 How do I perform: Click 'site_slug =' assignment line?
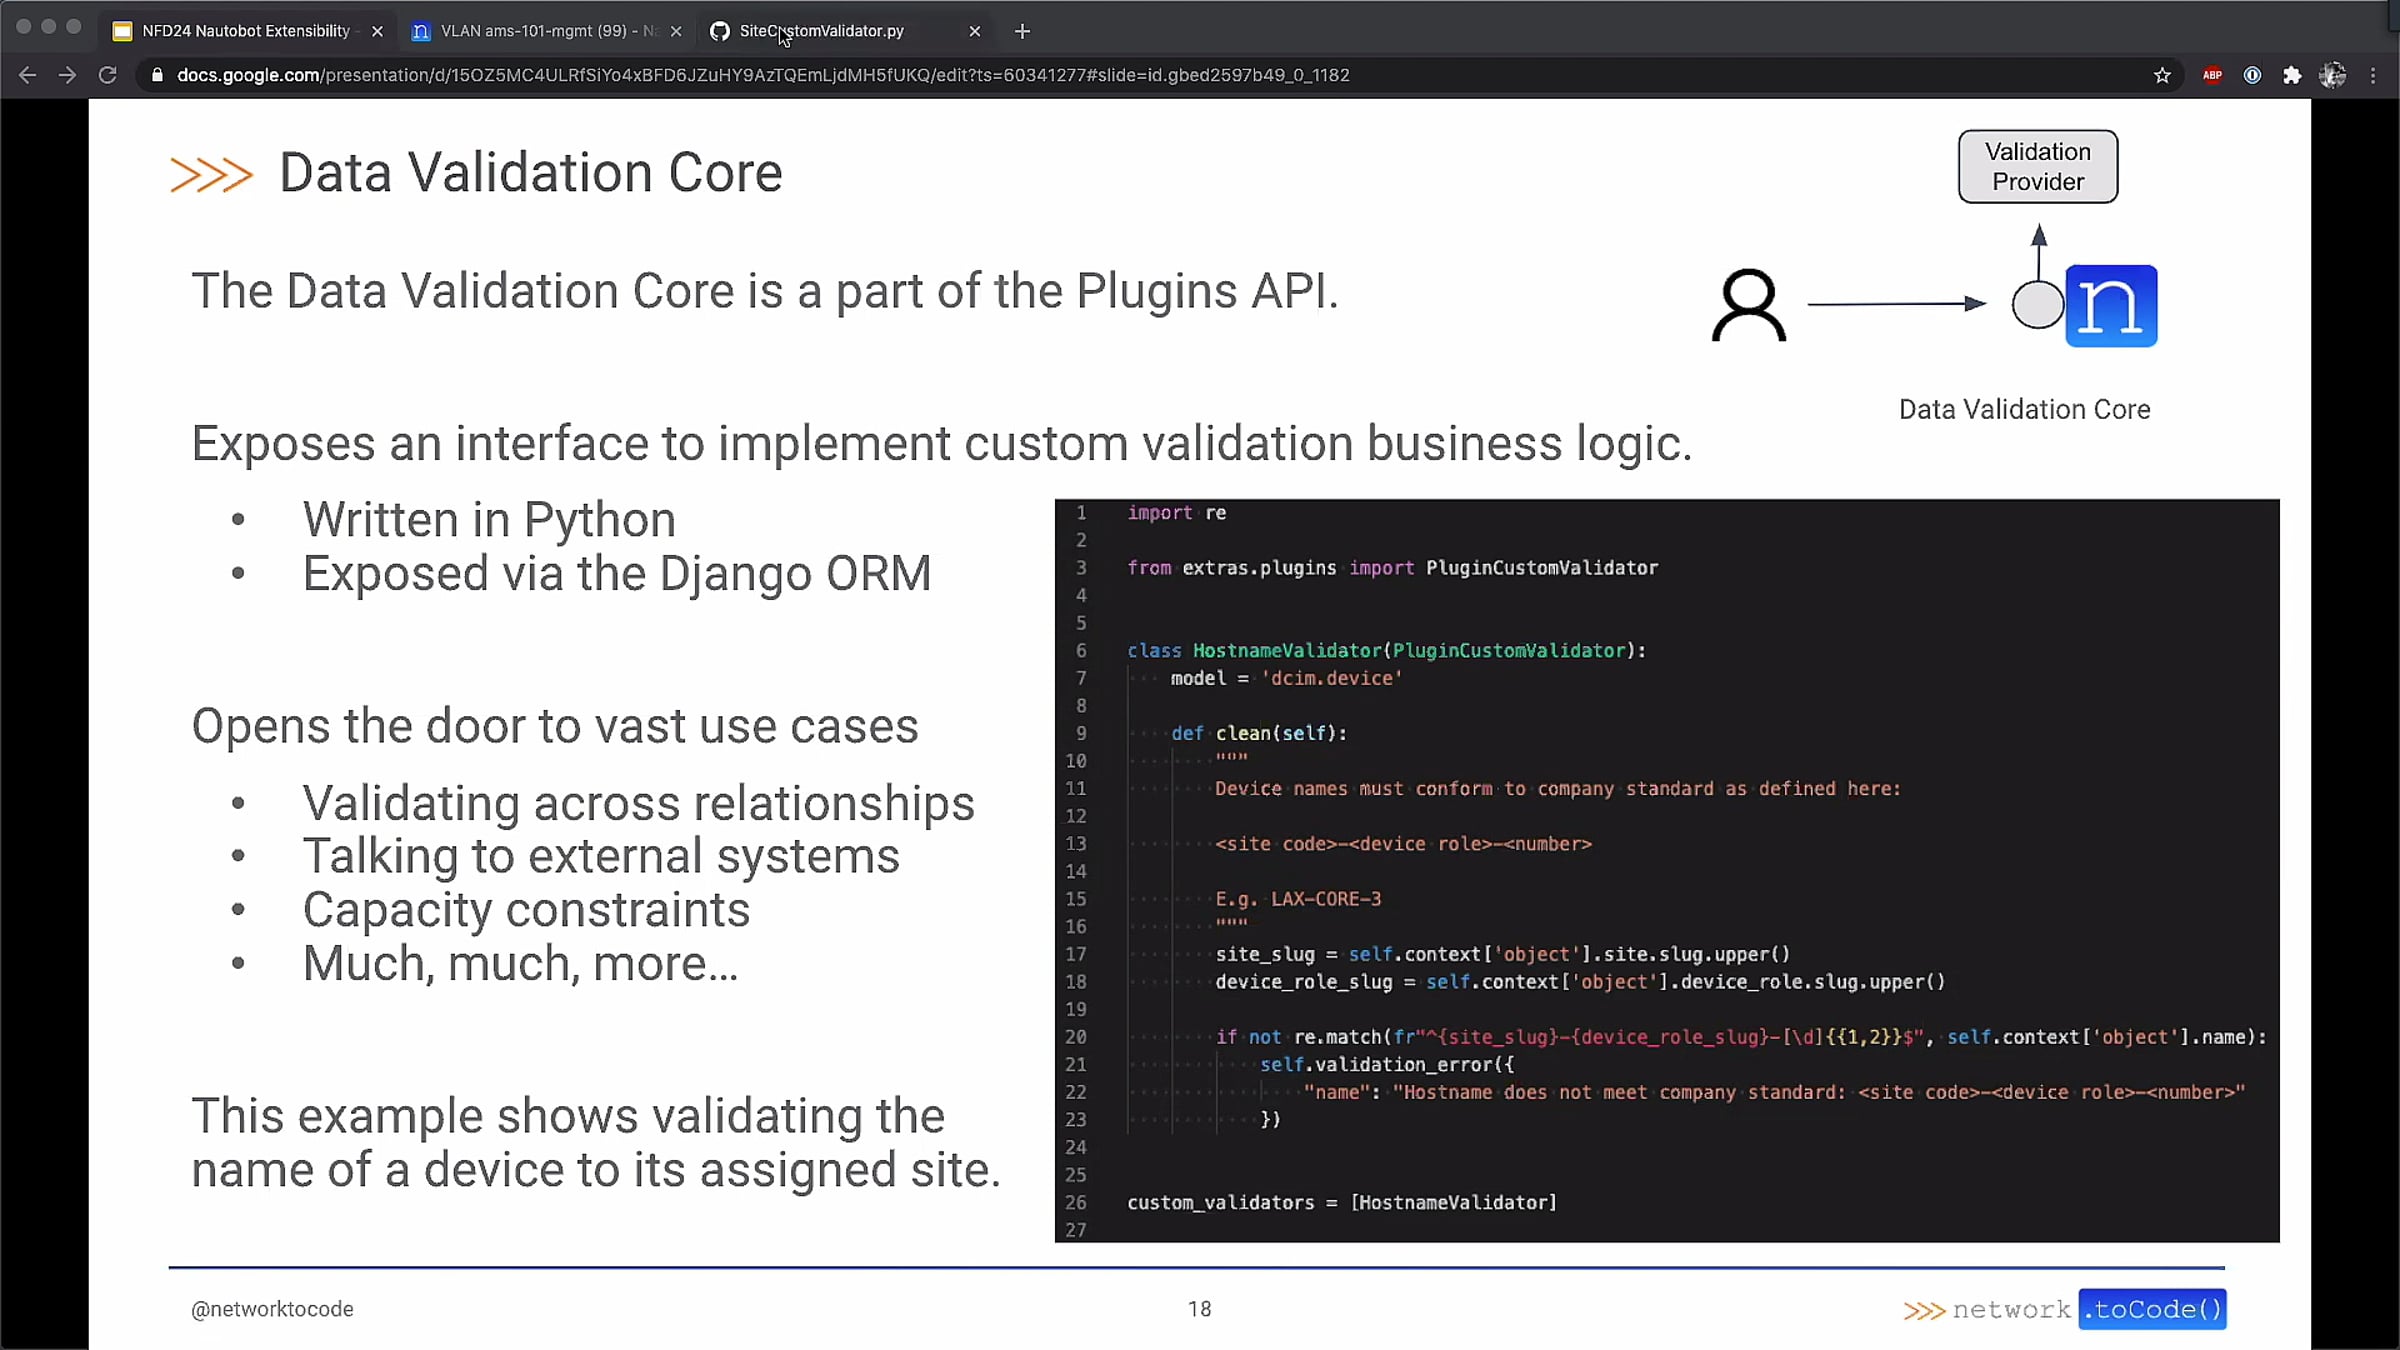pyautogui.click(x=1503, y=954)
